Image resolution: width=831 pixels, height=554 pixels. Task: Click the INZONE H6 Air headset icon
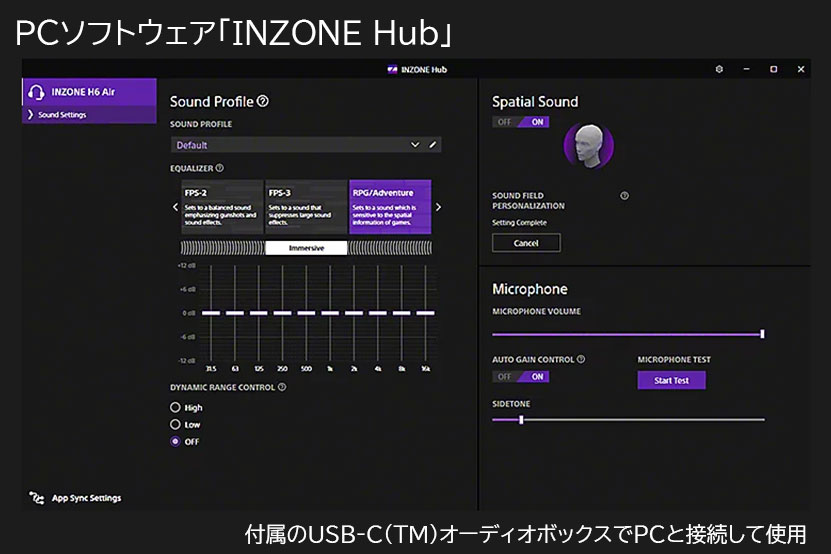(36, 92)
